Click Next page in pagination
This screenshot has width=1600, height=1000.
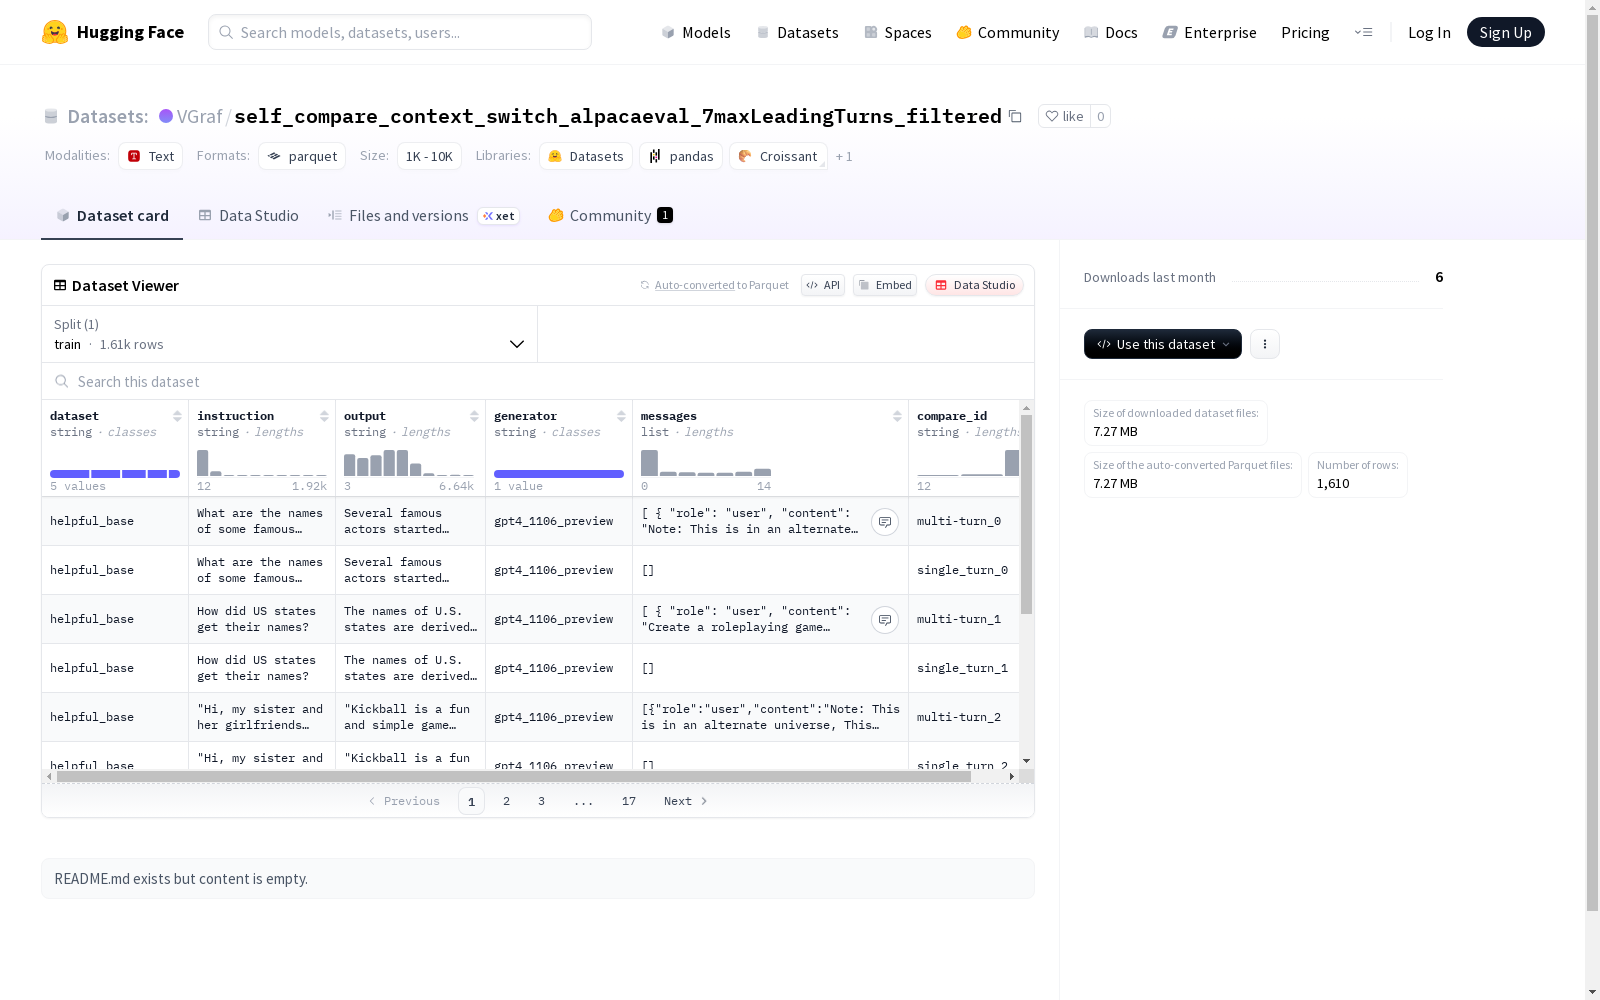coord(686,801)
